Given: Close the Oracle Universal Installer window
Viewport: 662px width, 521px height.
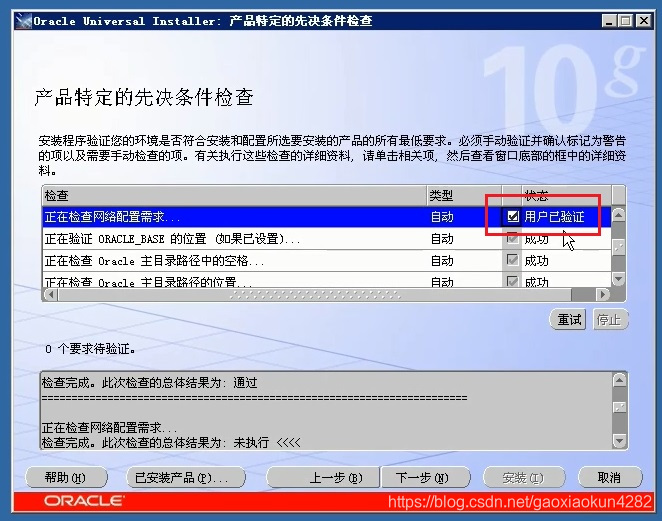Looking at the screenshot, I should click(643, 21).
